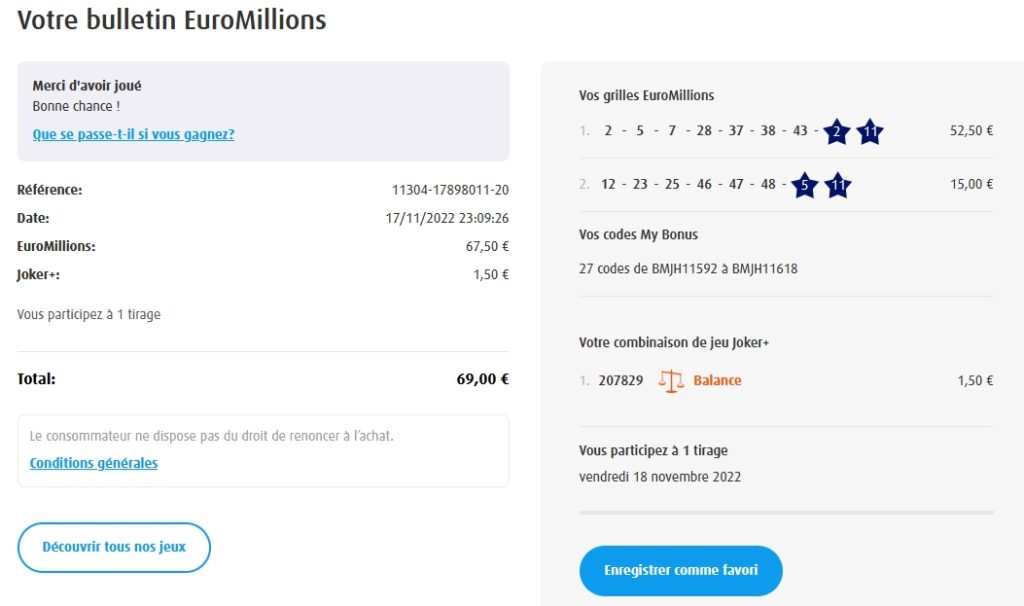Click the purchase date 17/11/2022 23:09:26
1024x606 pixels.
click(x=447, y=218)
